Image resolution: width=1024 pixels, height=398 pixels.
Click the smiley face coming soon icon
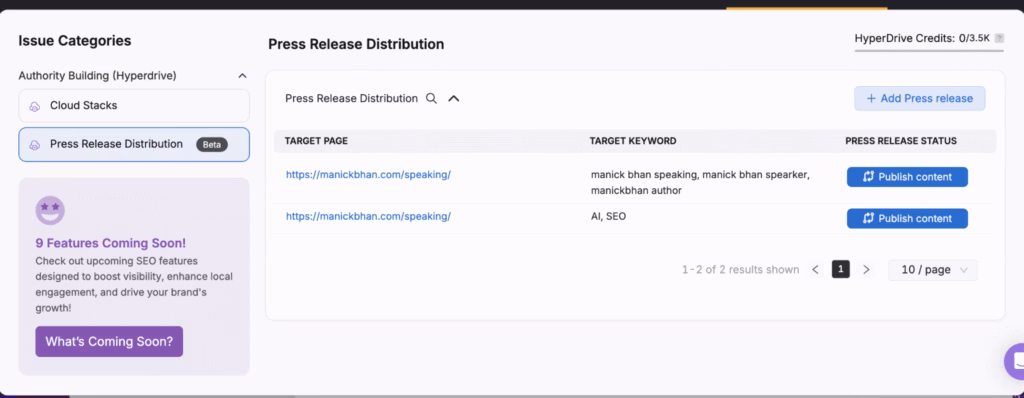point(50,210)
